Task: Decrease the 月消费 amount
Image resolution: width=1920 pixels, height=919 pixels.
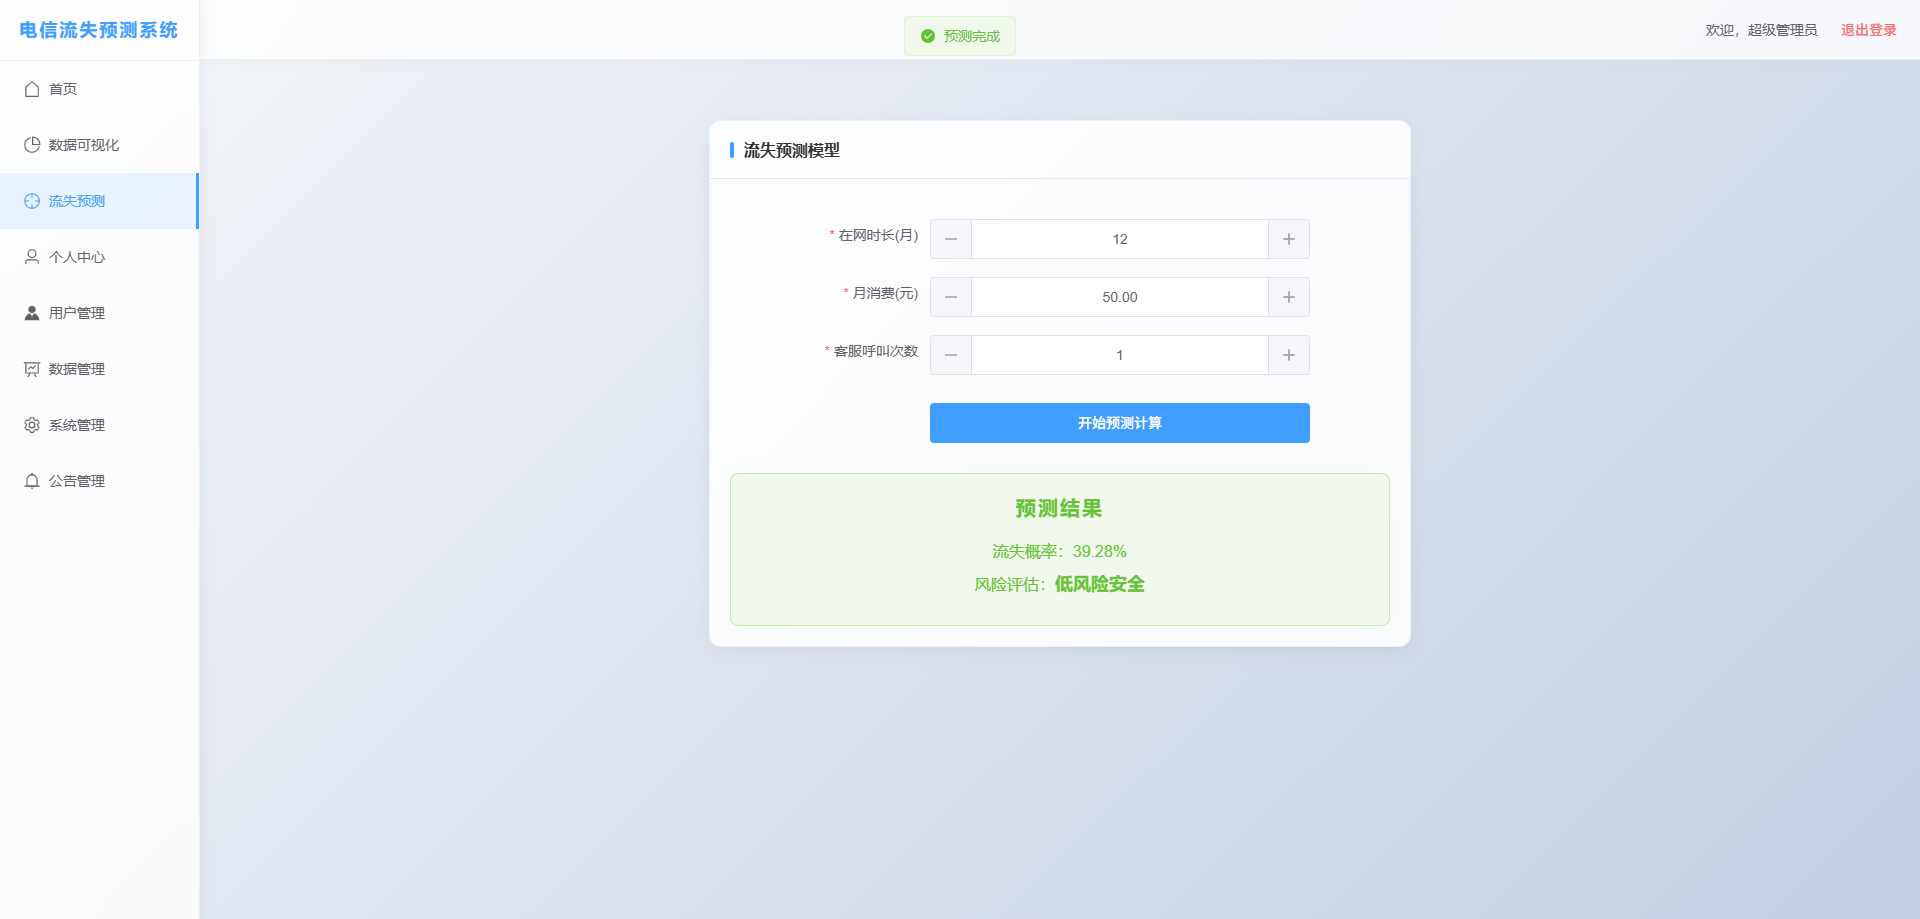Action: pyautogui.click(x=951, y=297)
